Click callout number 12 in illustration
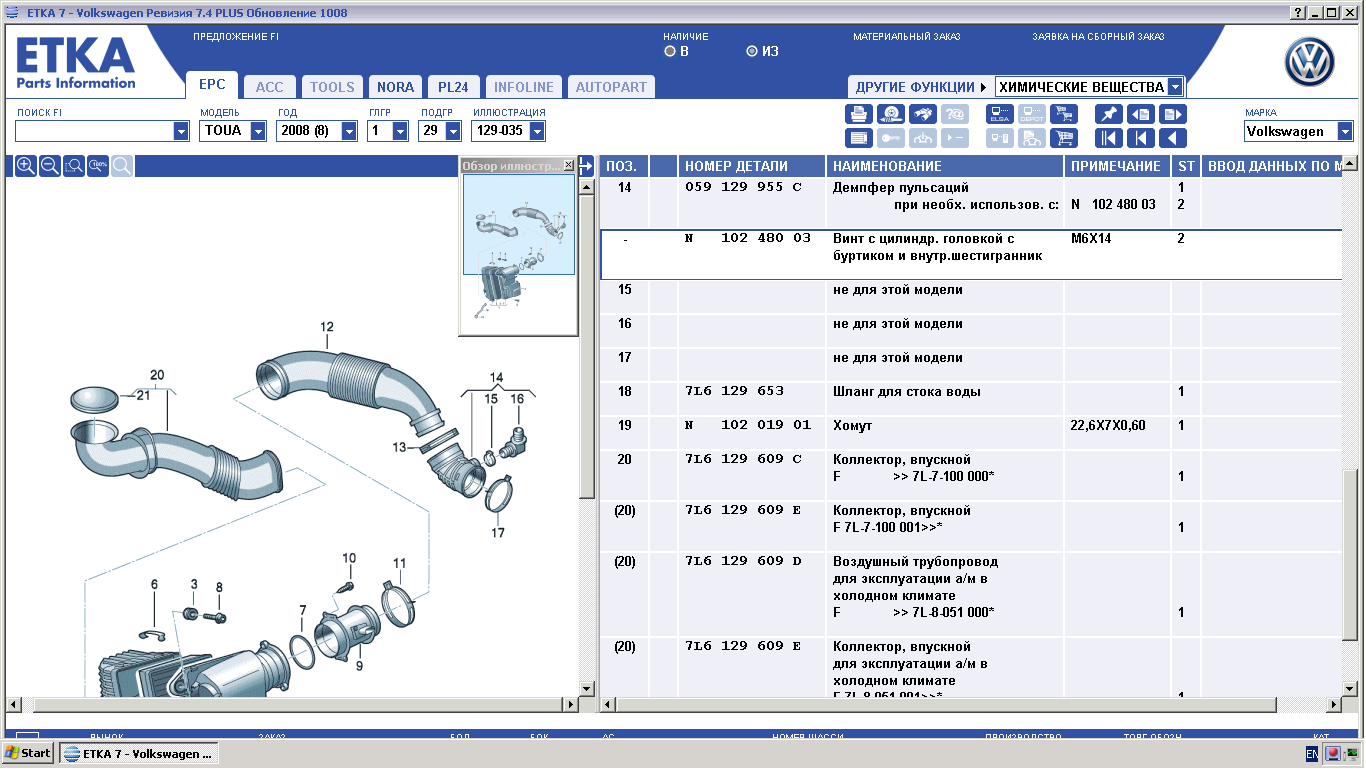This screenshot has height=769, width=1366. click(x=327, y=327)
